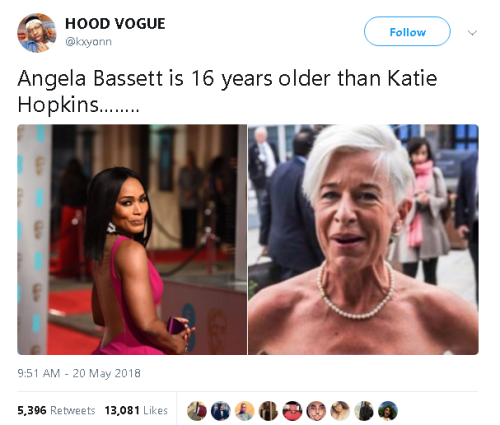The width and height of the screenshot is (500, 425).
Task: Open liker avatar with red shirt
Action: pyautogui.click(x=292, y=411)
